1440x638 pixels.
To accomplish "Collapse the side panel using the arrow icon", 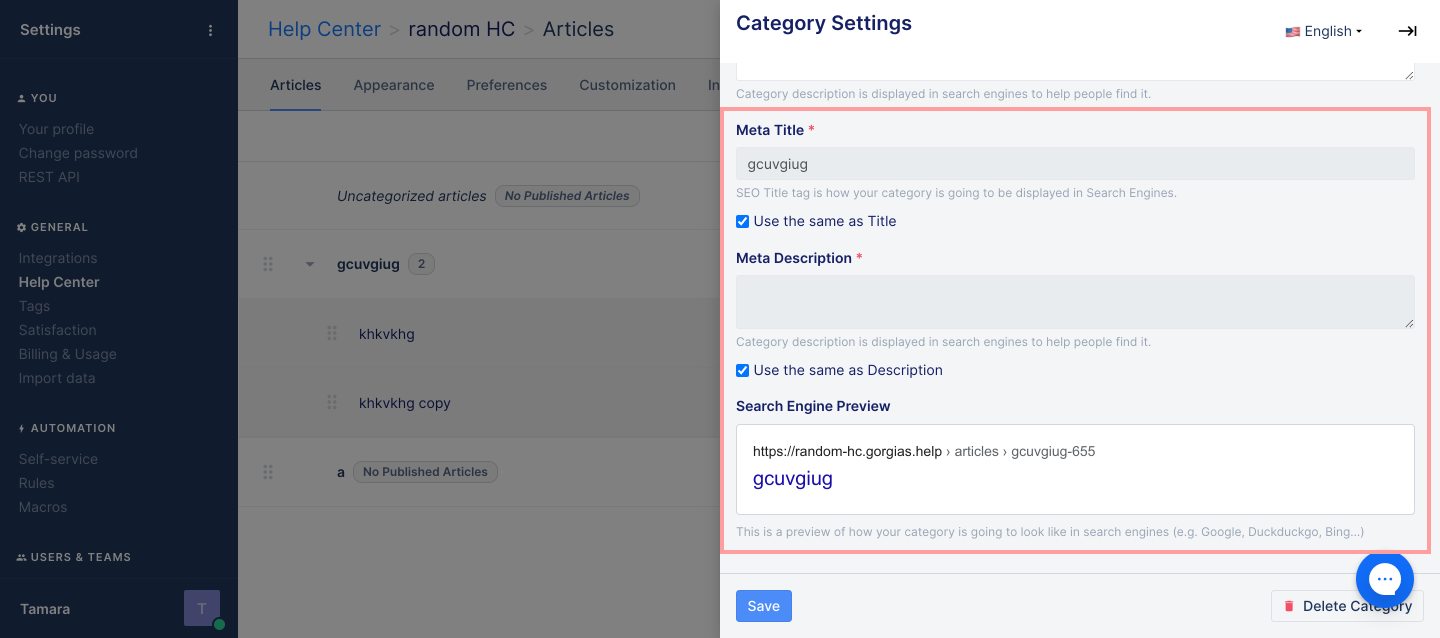I will click(1407, 31).
